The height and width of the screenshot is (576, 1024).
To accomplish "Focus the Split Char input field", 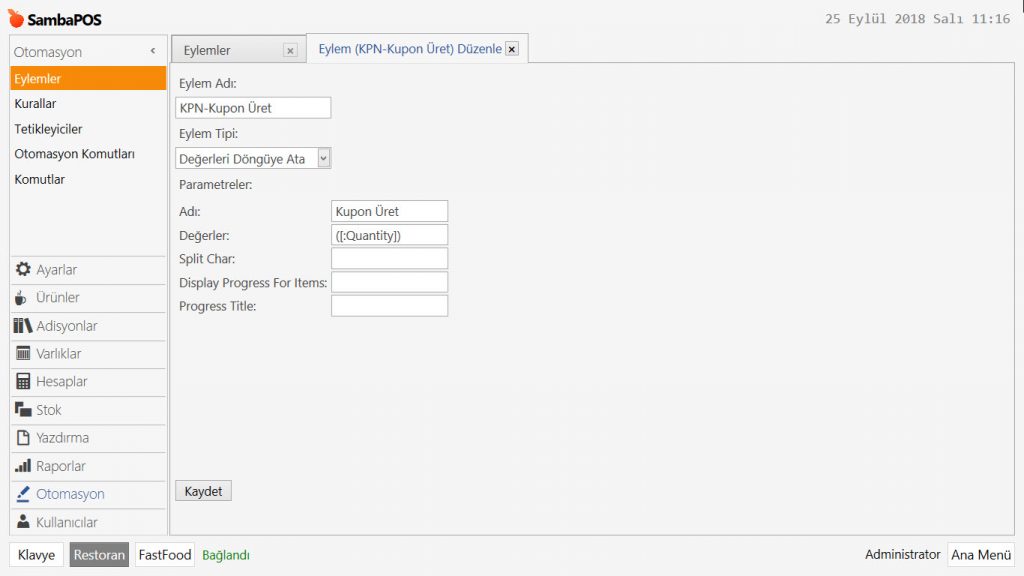I will point(389,259).
